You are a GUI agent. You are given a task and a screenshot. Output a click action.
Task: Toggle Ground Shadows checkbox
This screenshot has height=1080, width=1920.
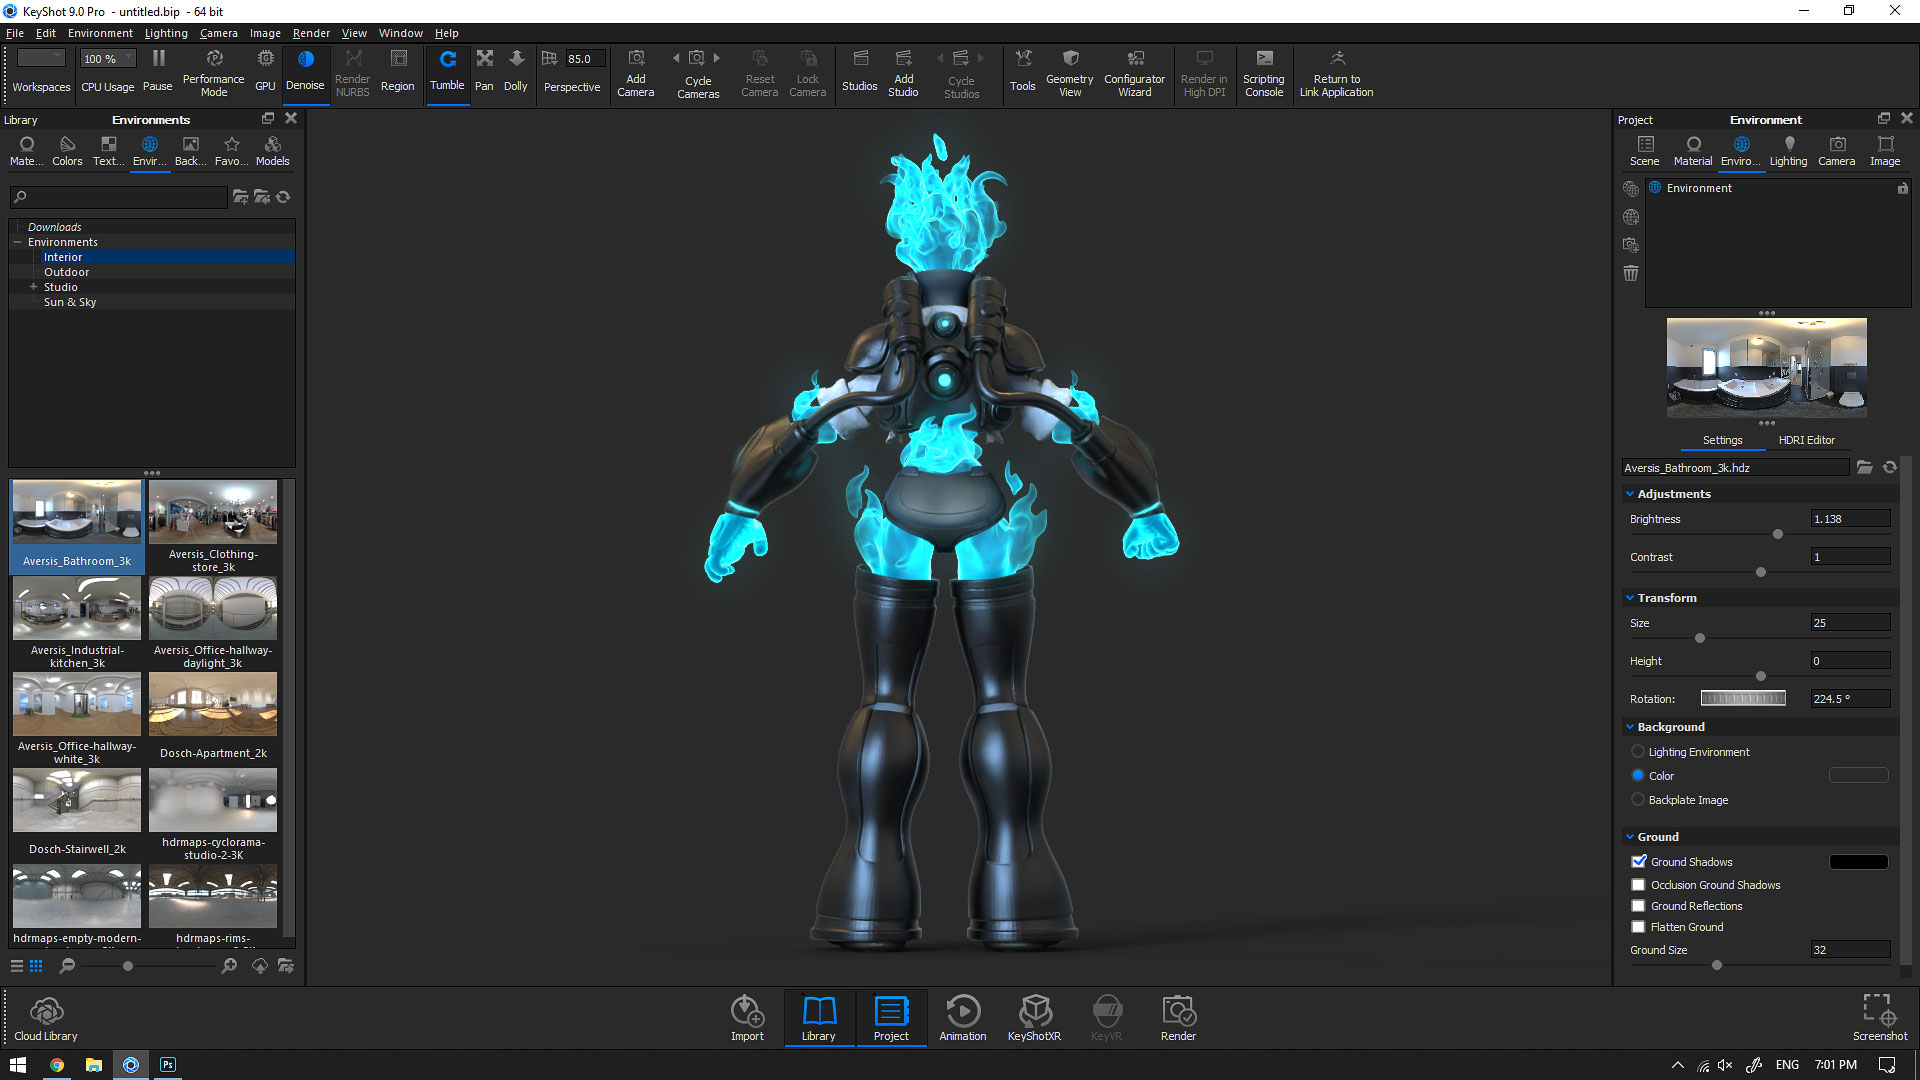pos(1638,861)
